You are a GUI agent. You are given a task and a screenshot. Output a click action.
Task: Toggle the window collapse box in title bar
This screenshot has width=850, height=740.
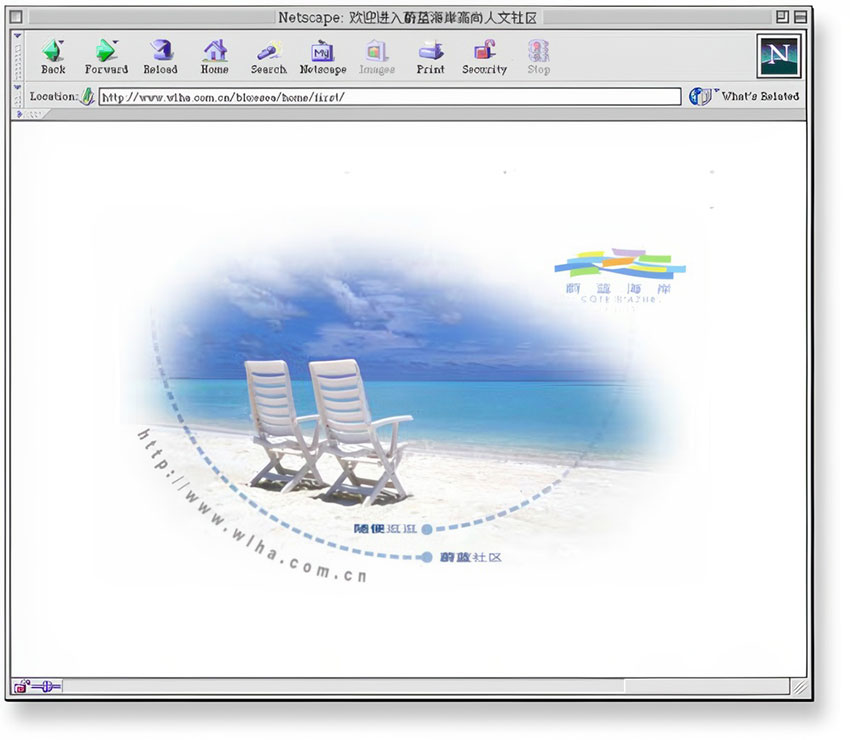pos(799,17)
